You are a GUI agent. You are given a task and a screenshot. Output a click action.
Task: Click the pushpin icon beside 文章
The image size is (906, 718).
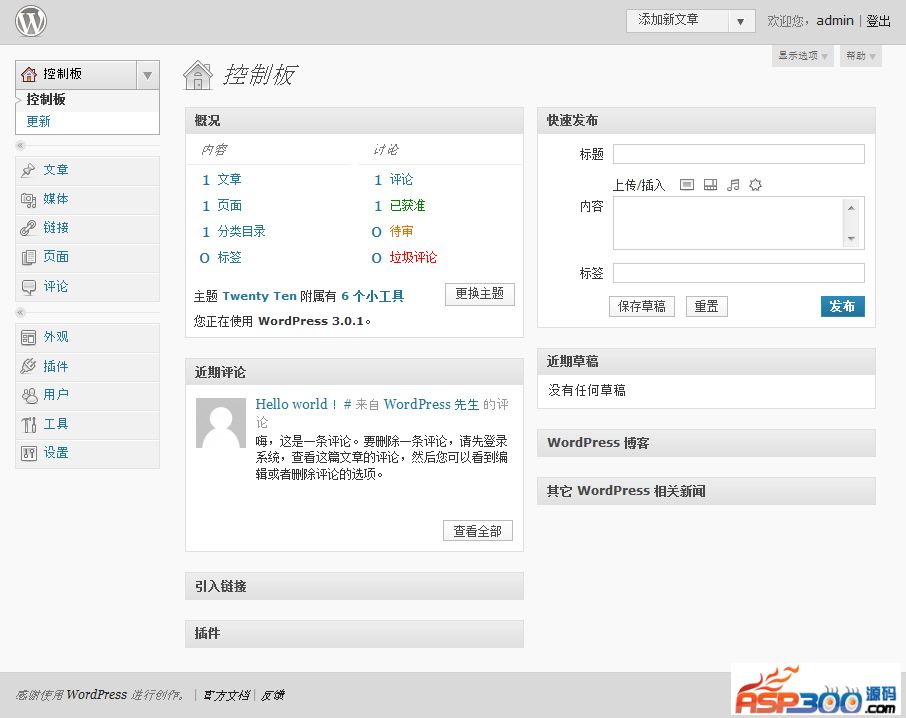click(x=28, y=170)
